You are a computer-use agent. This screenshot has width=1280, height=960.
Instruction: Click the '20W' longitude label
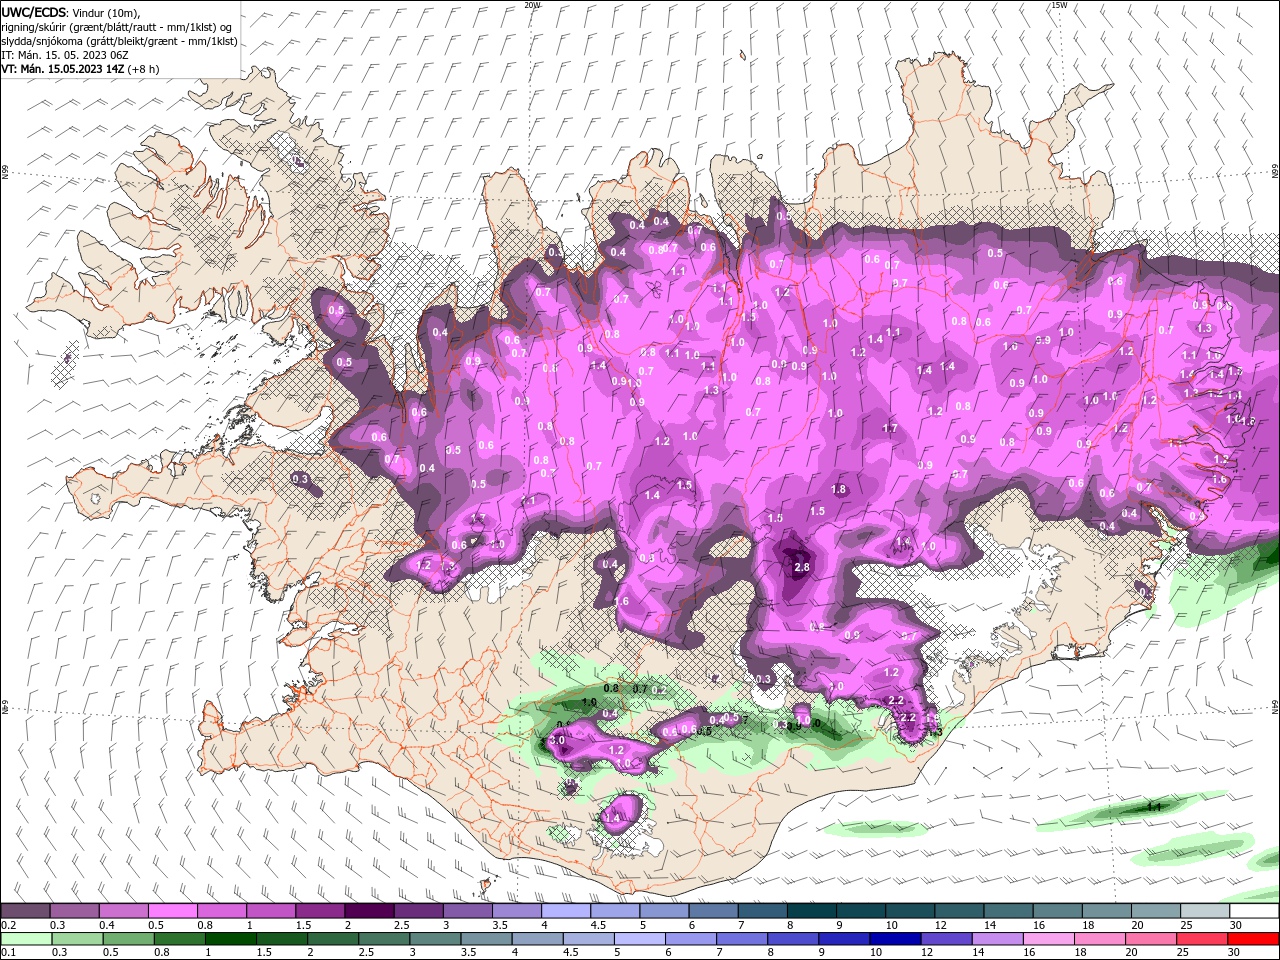click(x=532, y=5)
